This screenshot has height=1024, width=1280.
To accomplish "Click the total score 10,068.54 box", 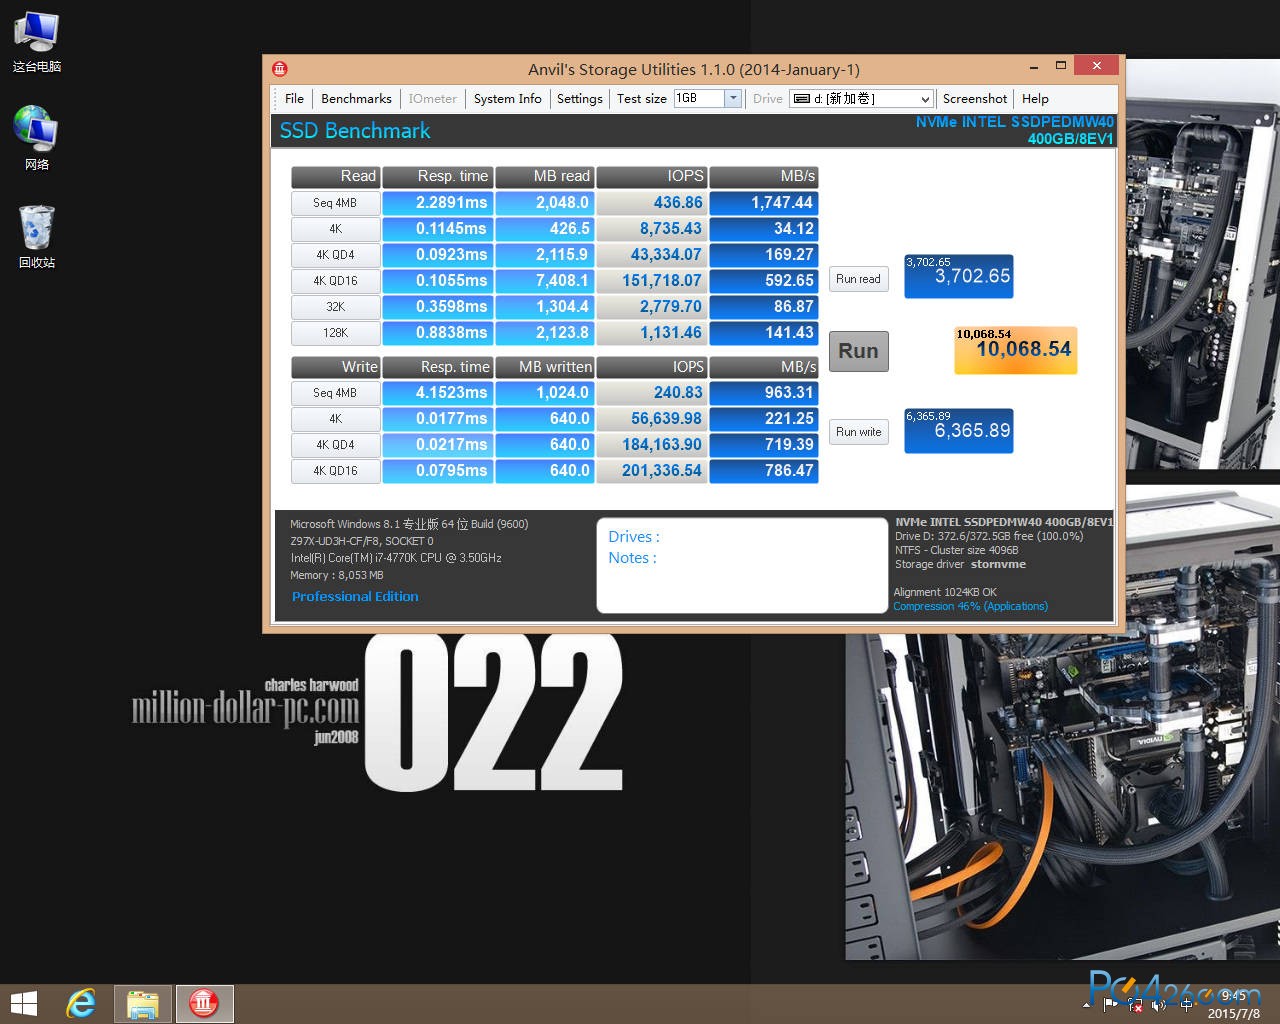I will point(1016,350).
